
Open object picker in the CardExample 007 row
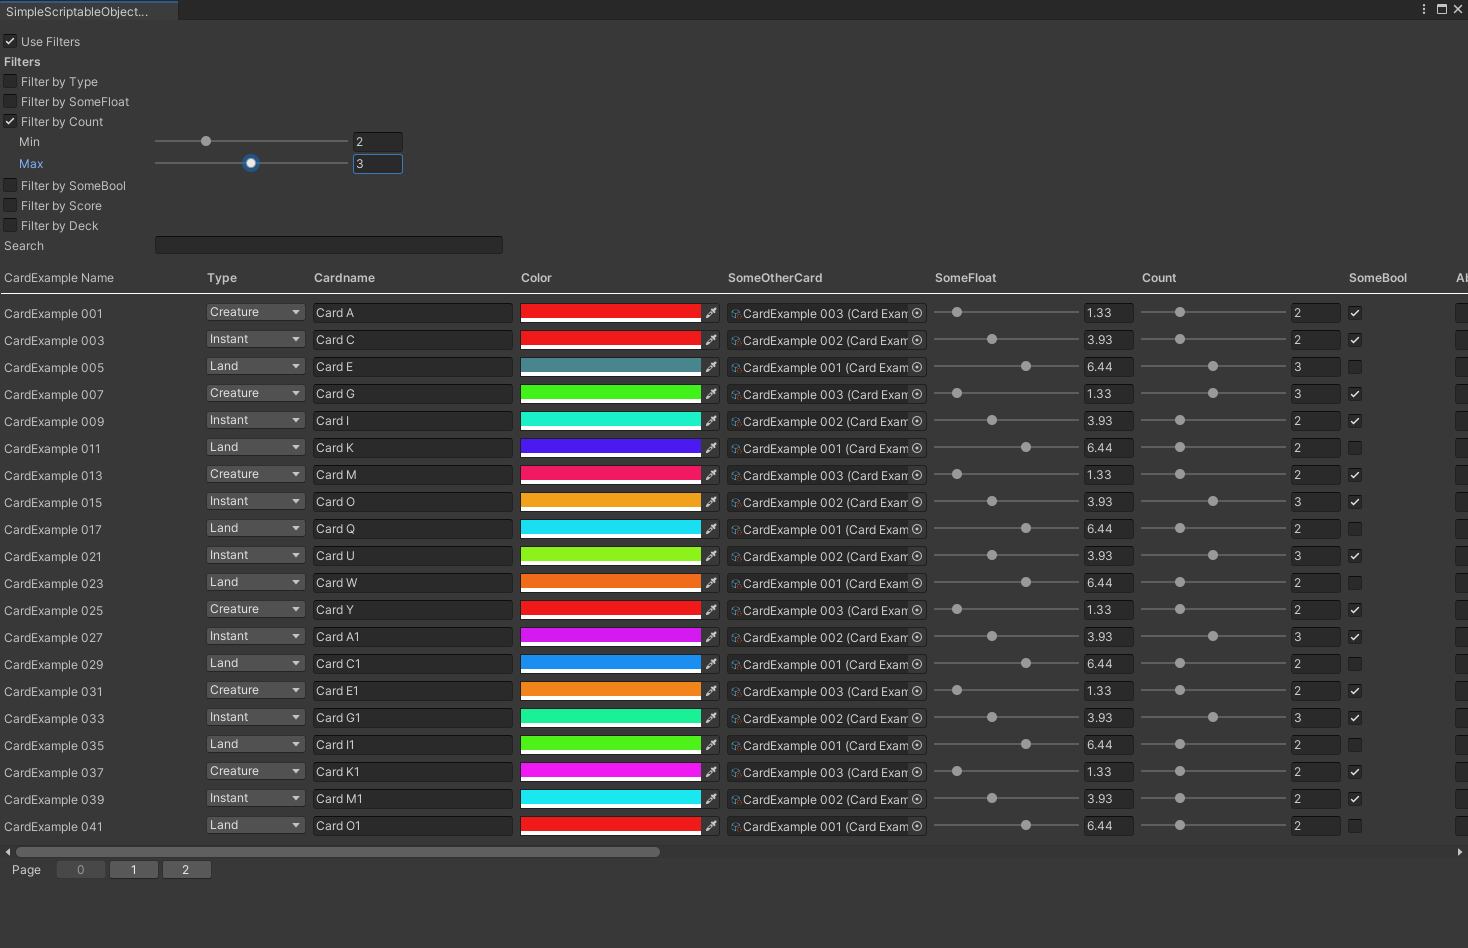[x=917, y=394]
